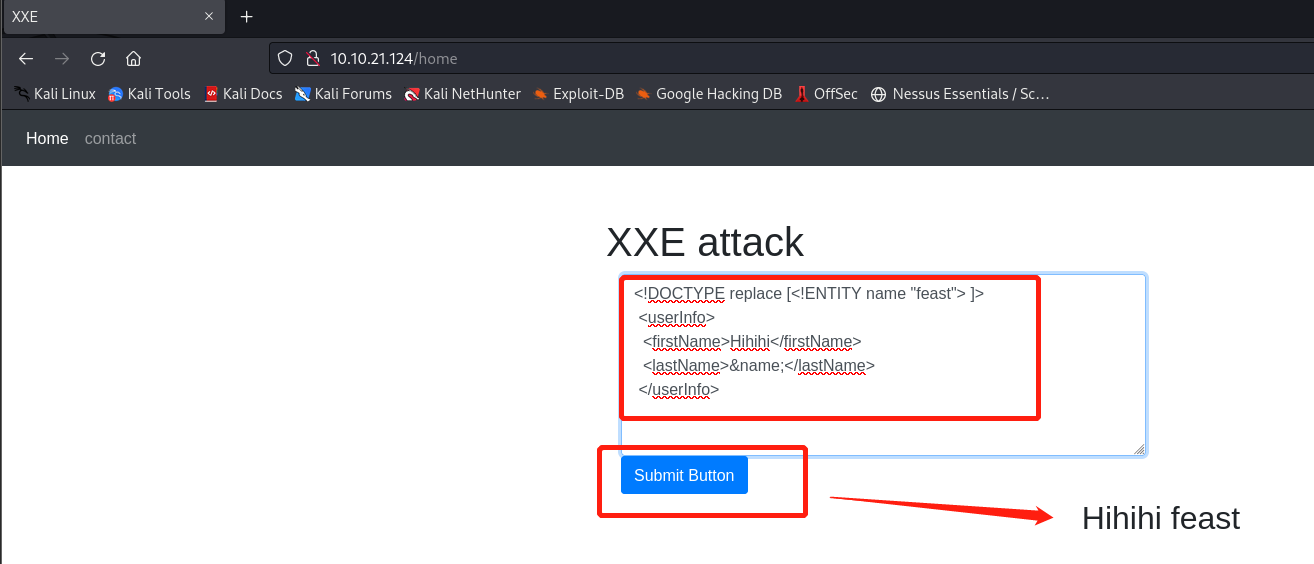Open the Kali NetHunter bookmark
Viewport: 1314px width, 564px height.
(462, 94)
